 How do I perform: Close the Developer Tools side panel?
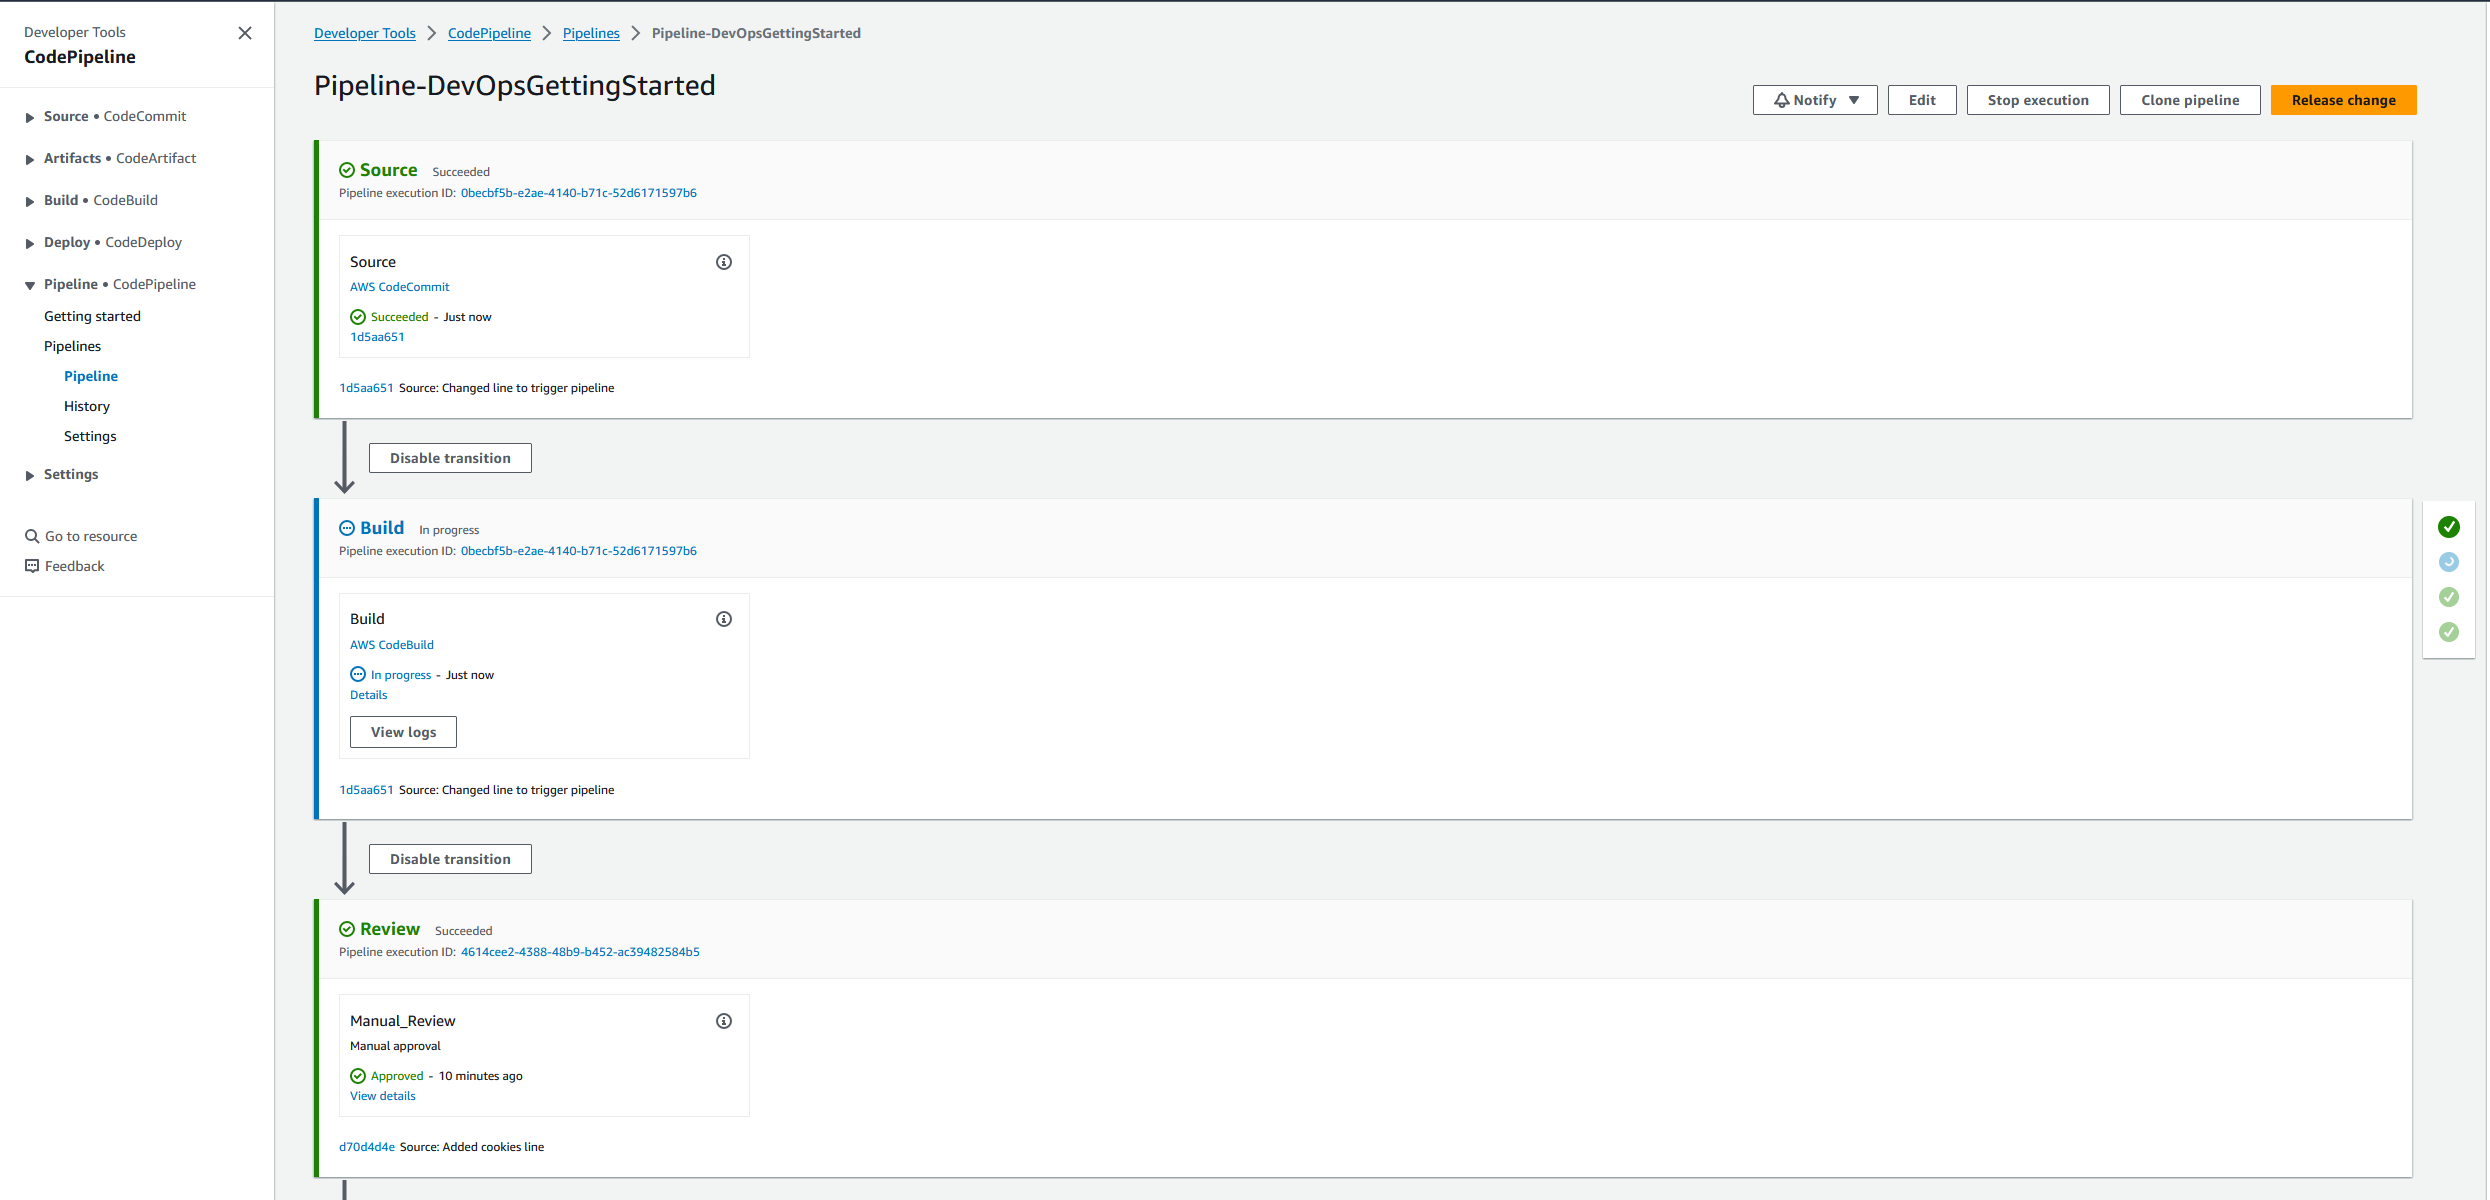click(x=245, y=33)
